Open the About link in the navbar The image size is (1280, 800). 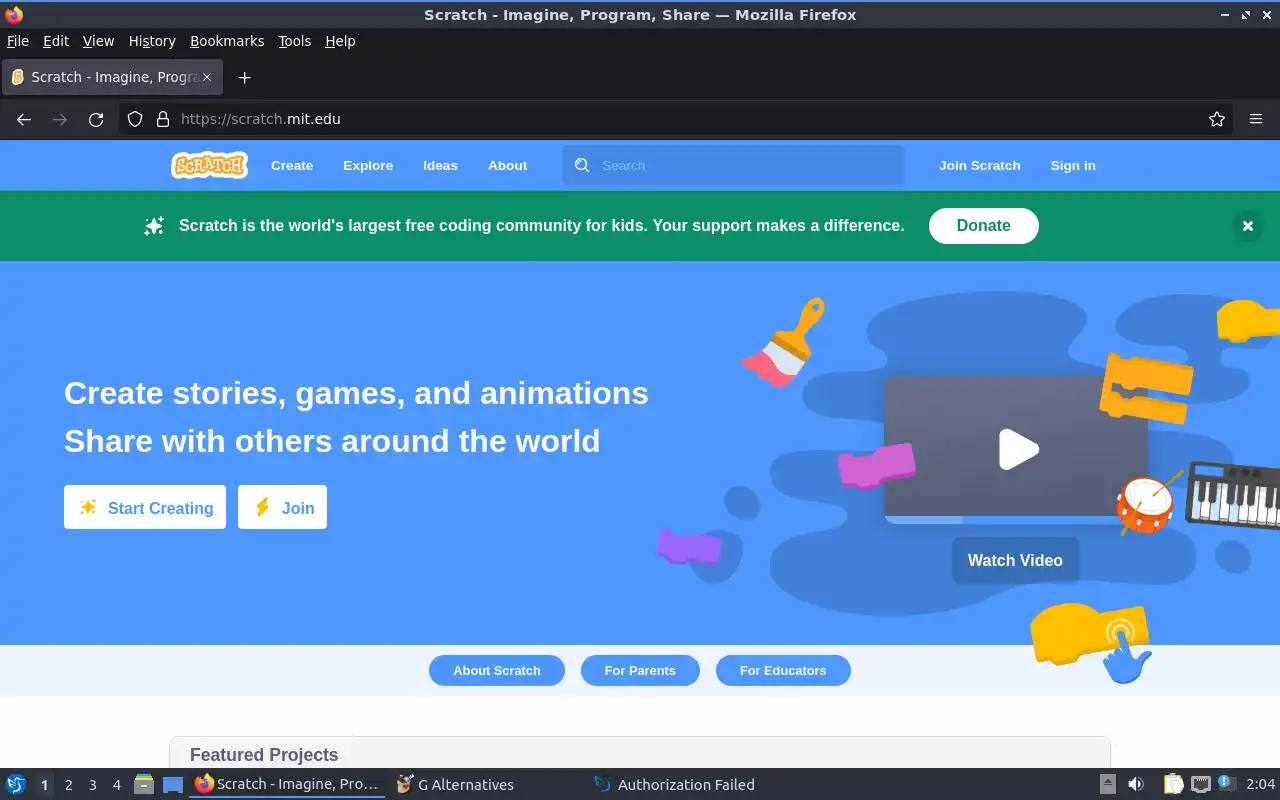tap(507, 166)
